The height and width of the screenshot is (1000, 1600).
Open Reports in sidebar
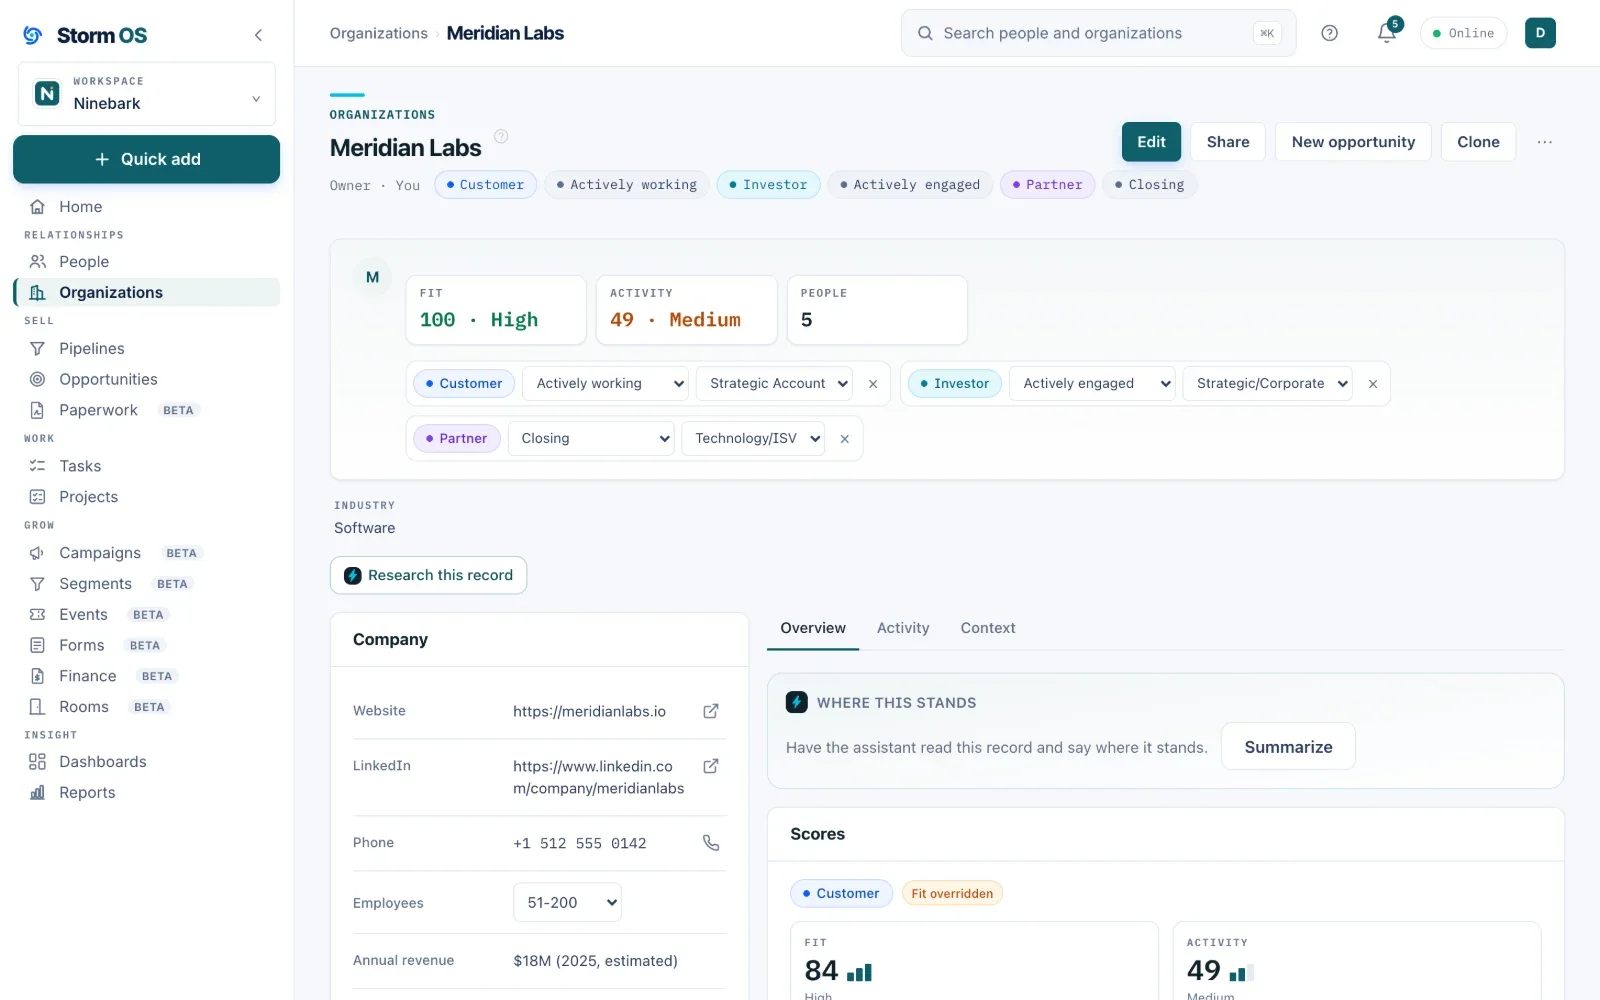(146, 793)
